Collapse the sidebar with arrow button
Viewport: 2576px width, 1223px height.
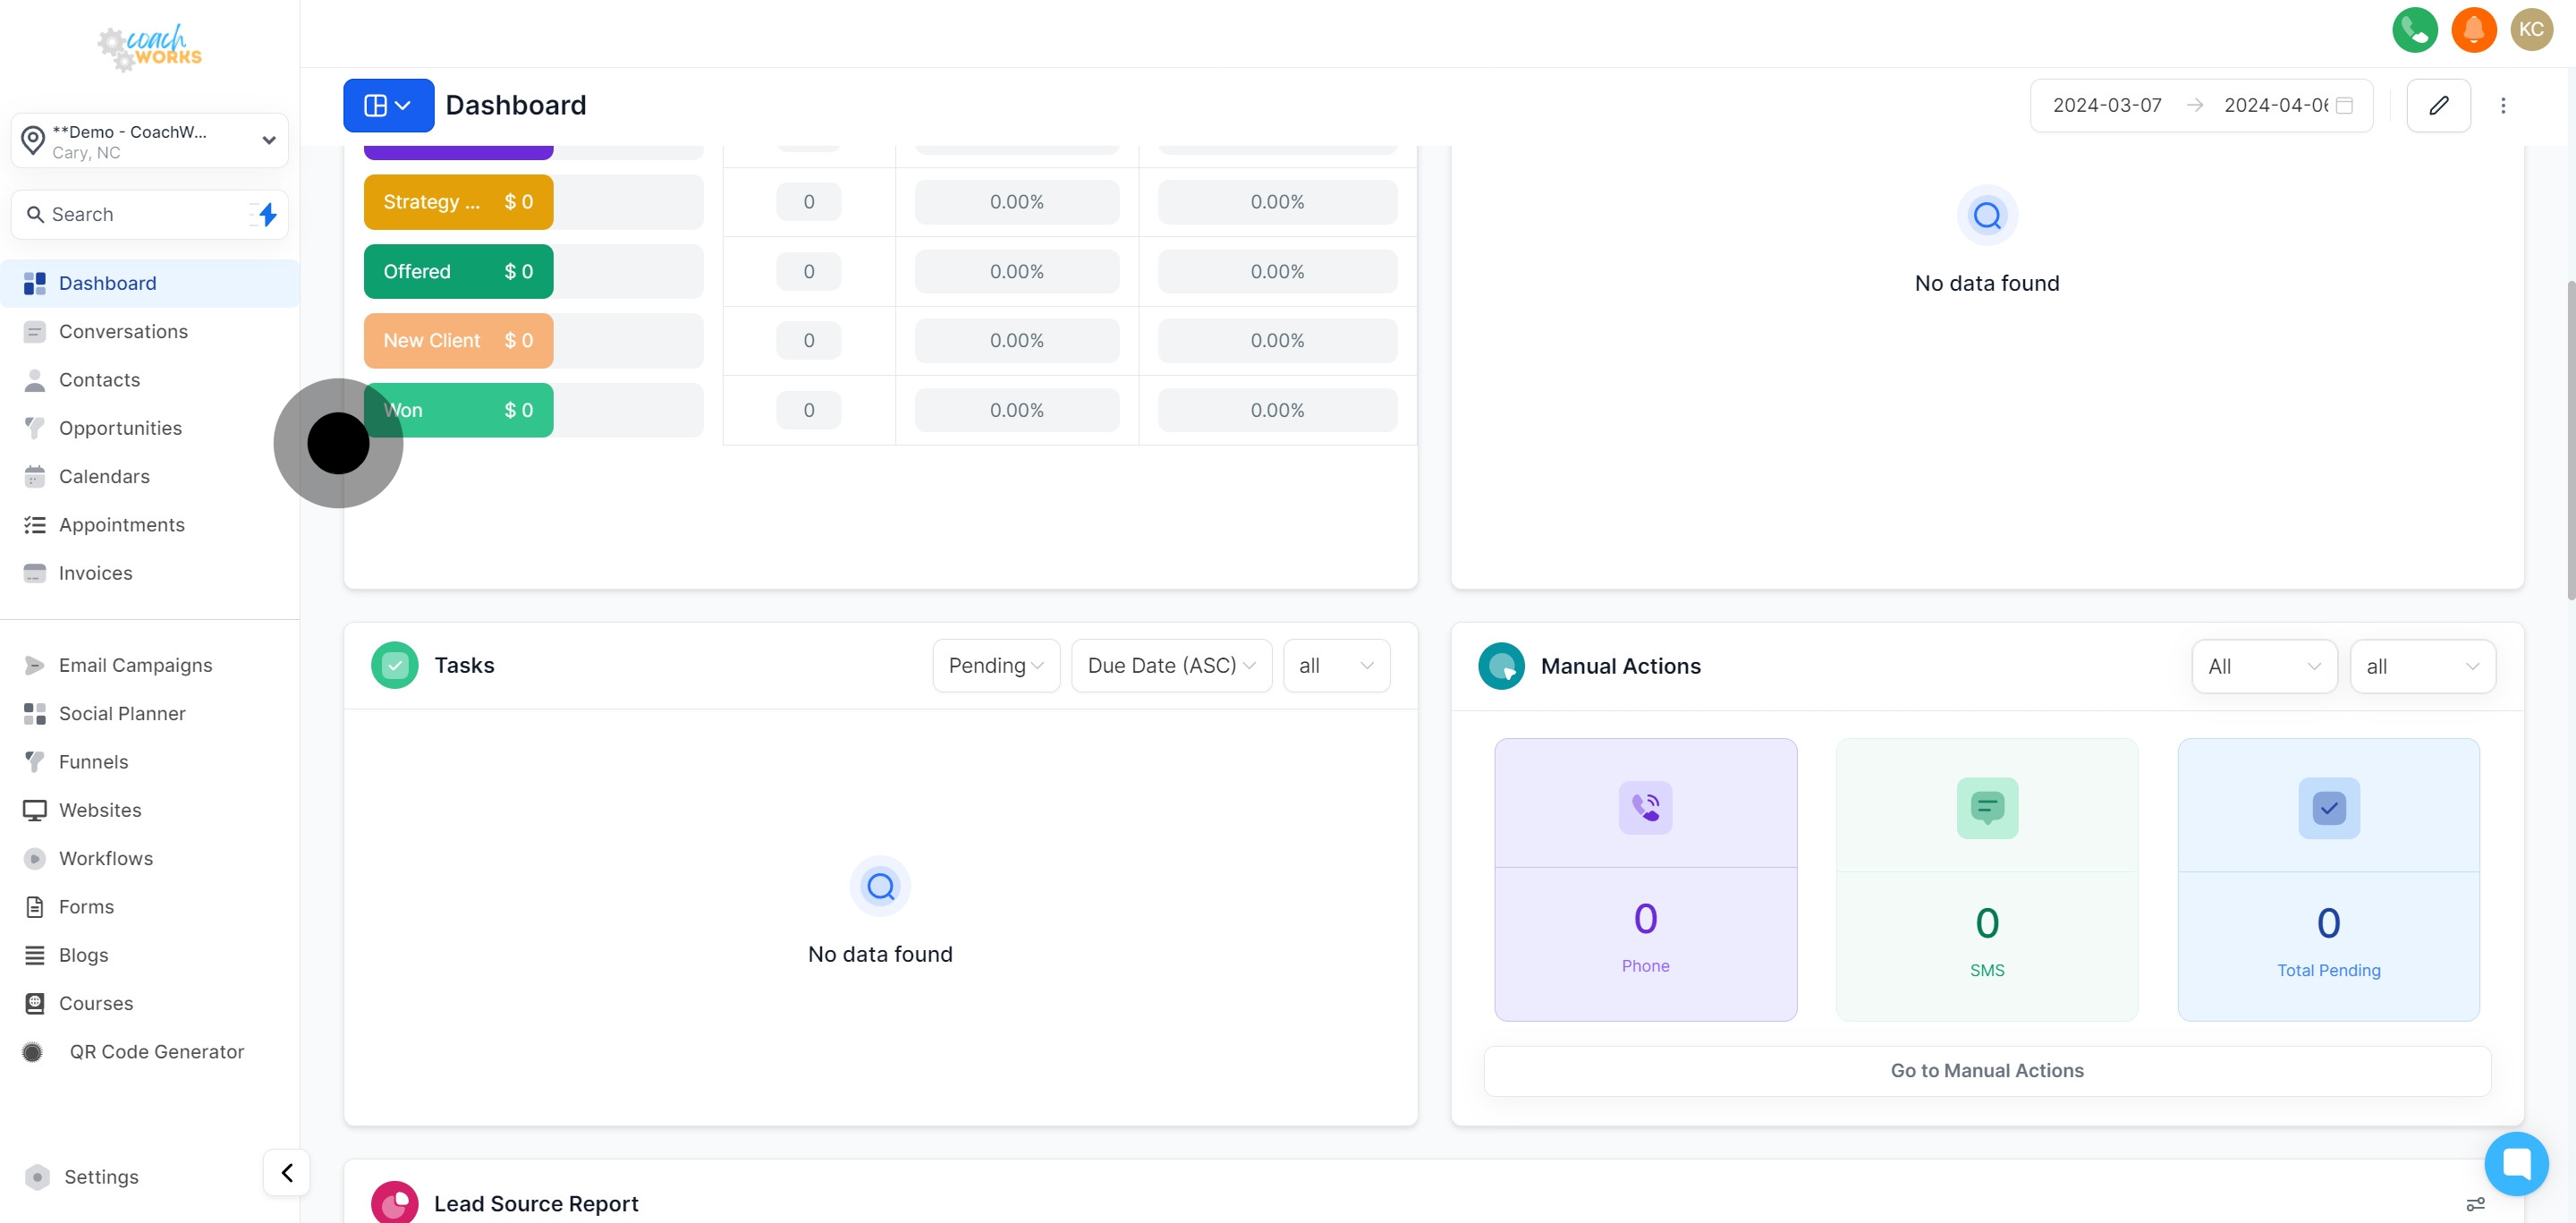click(x=287, y=1172)
